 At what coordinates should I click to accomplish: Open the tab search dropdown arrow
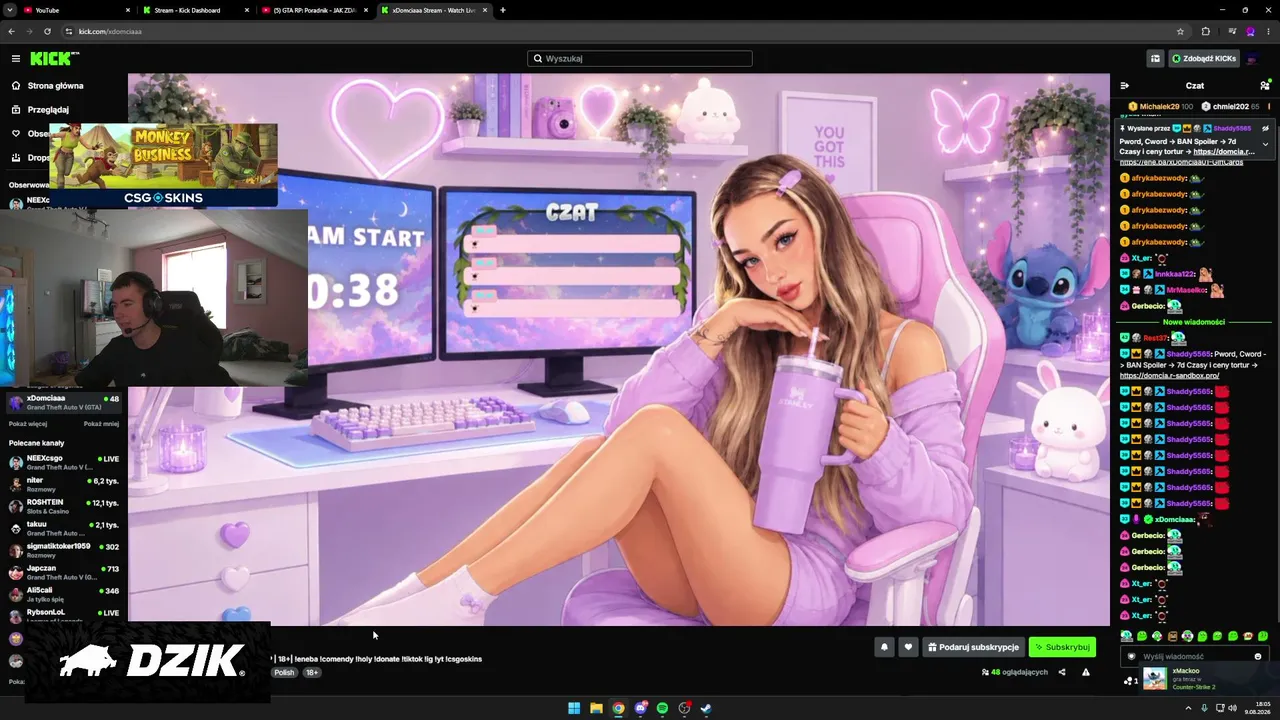(10, 10)
